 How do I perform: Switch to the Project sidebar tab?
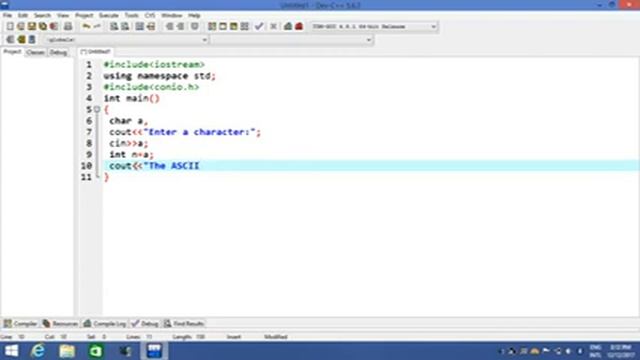[x=12, y=52]
